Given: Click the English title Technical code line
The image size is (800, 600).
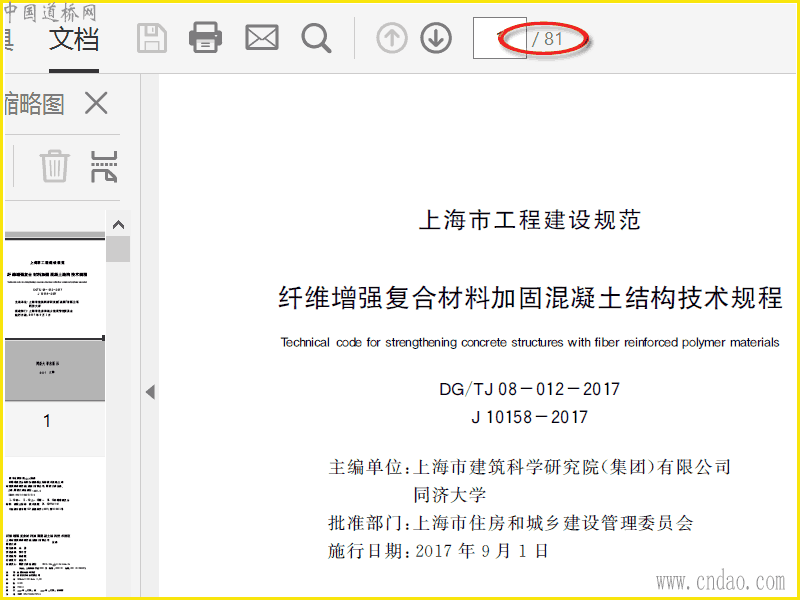Looking at the screenshot, I should pyautogui.click(x=530, y=342).
